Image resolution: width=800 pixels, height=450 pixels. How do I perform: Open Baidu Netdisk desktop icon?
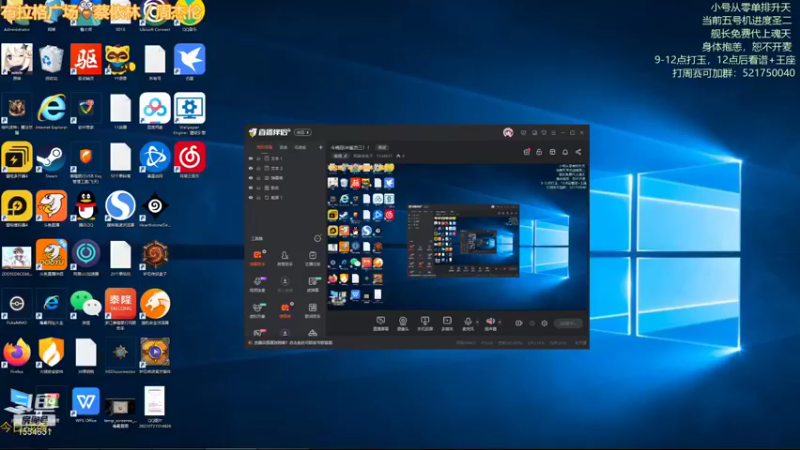pyautogui.click(x=155, y=111)
